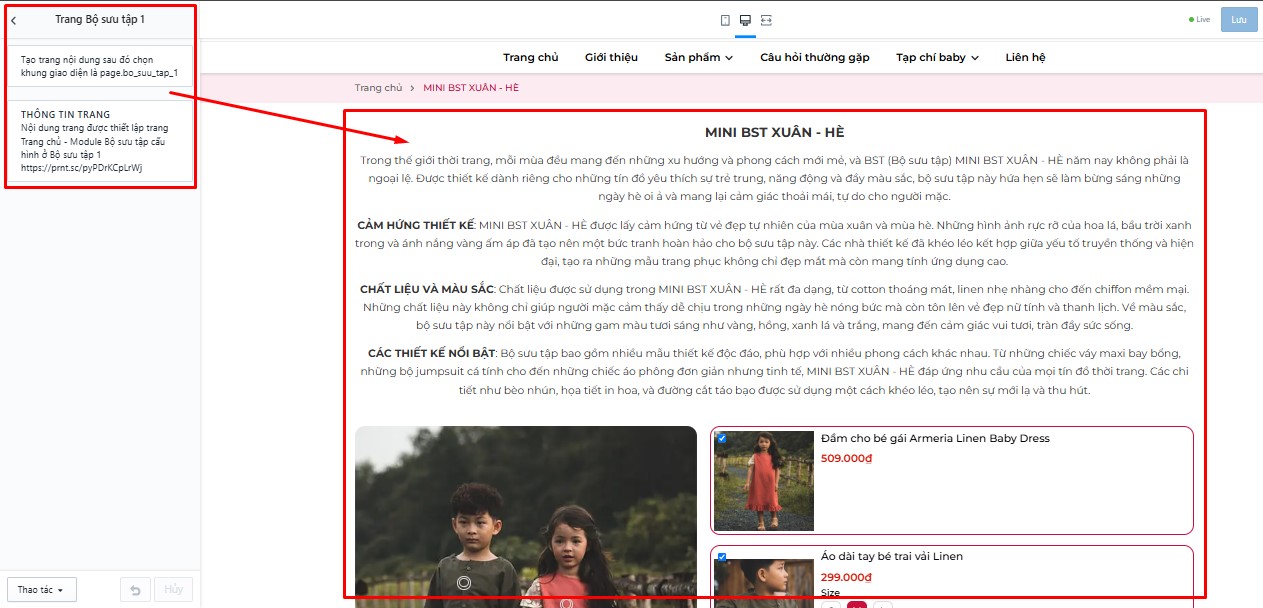1263x608 pixels.
Task: Expand the Tạp chí baby menu
Action: click(x=937, y=57)
